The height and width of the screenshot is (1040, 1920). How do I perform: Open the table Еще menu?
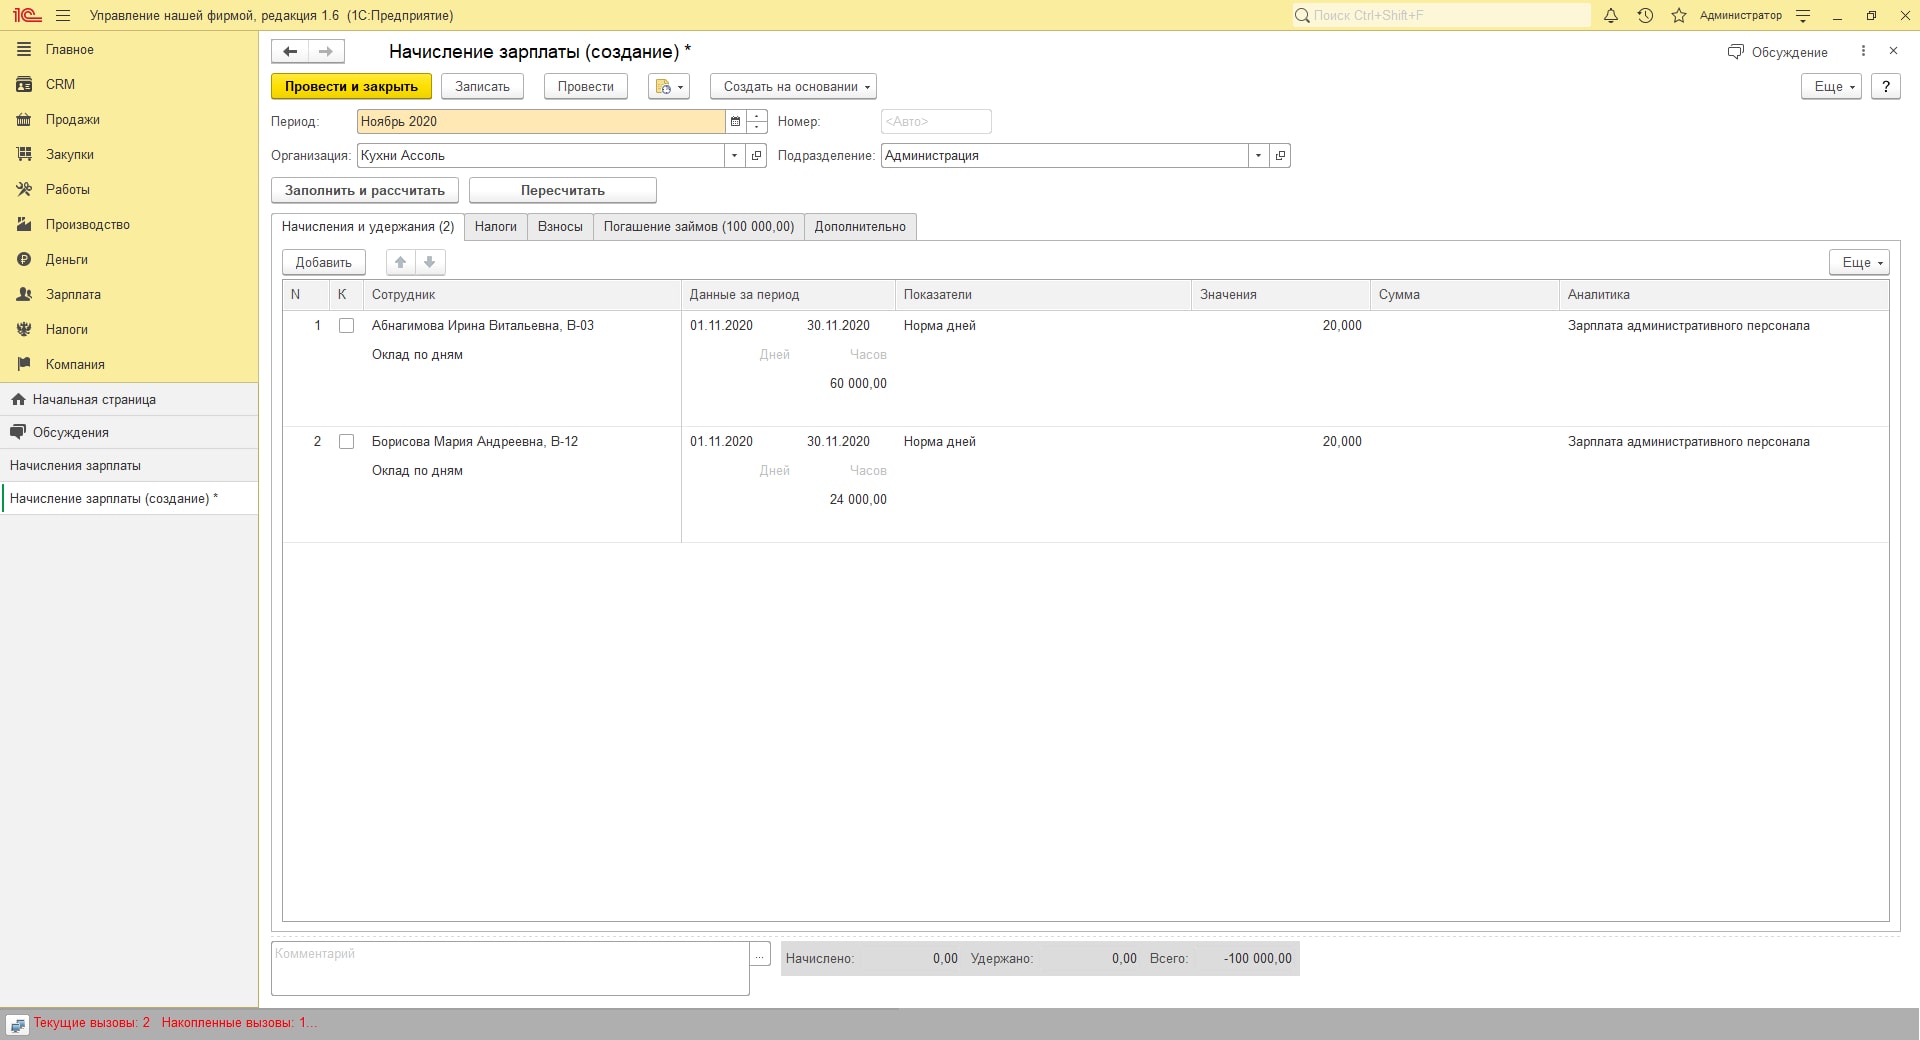click(1859, 262)
